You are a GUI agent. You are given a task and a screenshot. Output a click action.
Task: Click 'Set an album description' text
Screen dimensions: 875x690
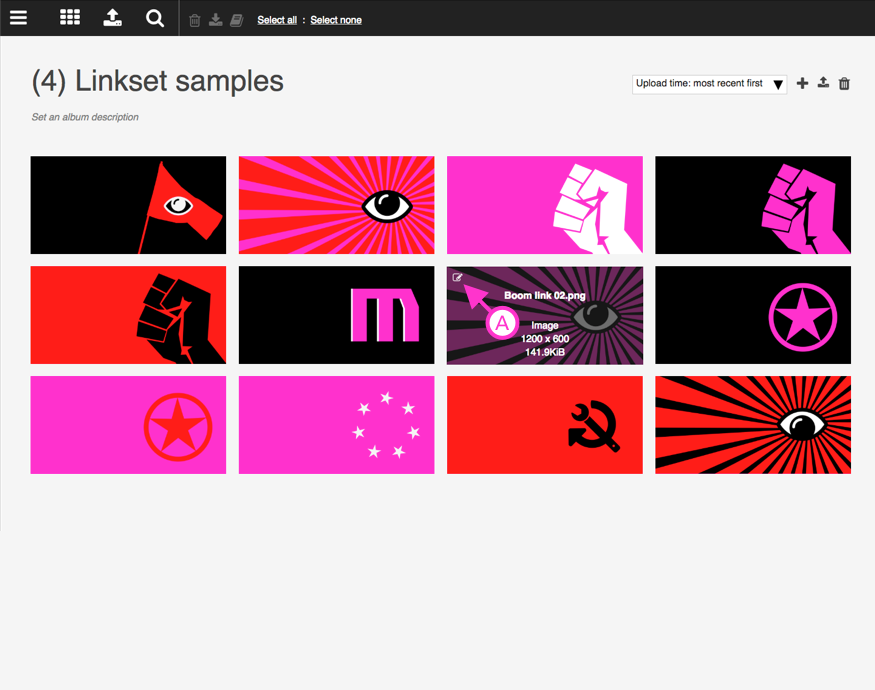(85, 117)
